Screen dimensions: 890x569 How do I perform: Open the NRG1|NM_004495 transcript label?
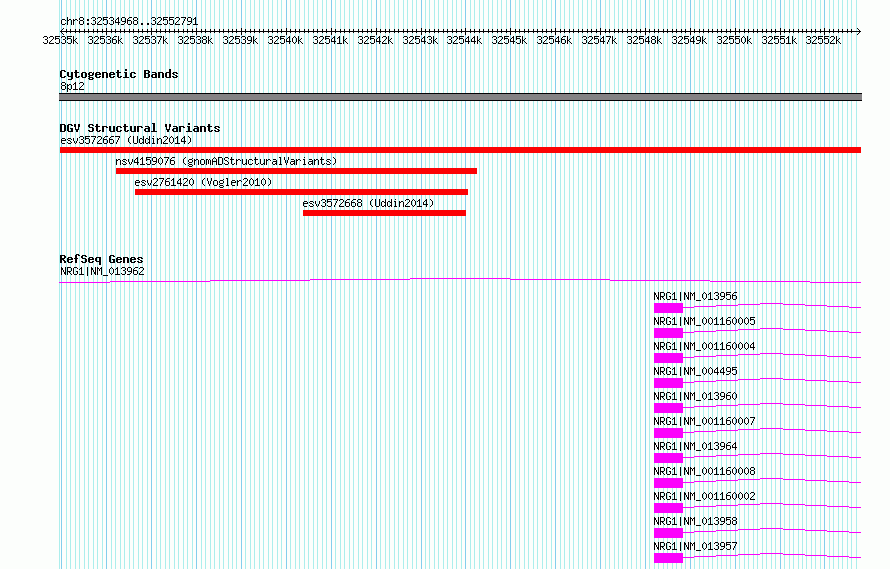tap(695, 371)
